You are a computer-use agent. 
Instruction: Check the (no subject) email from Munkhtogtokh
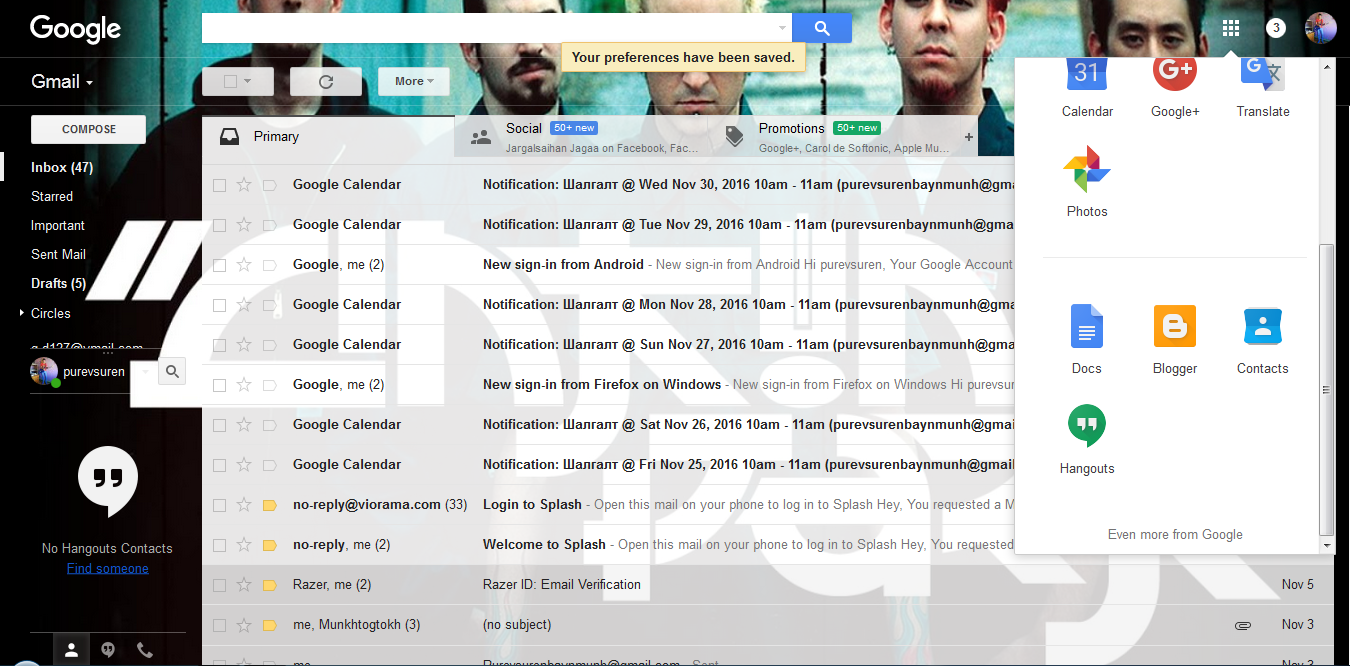tap(219, 625)
